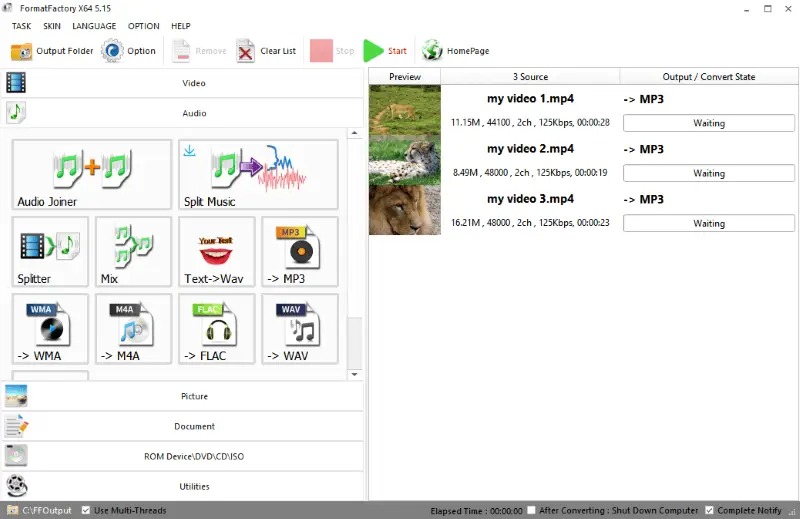Expand the Utilities section

point(183,486)
